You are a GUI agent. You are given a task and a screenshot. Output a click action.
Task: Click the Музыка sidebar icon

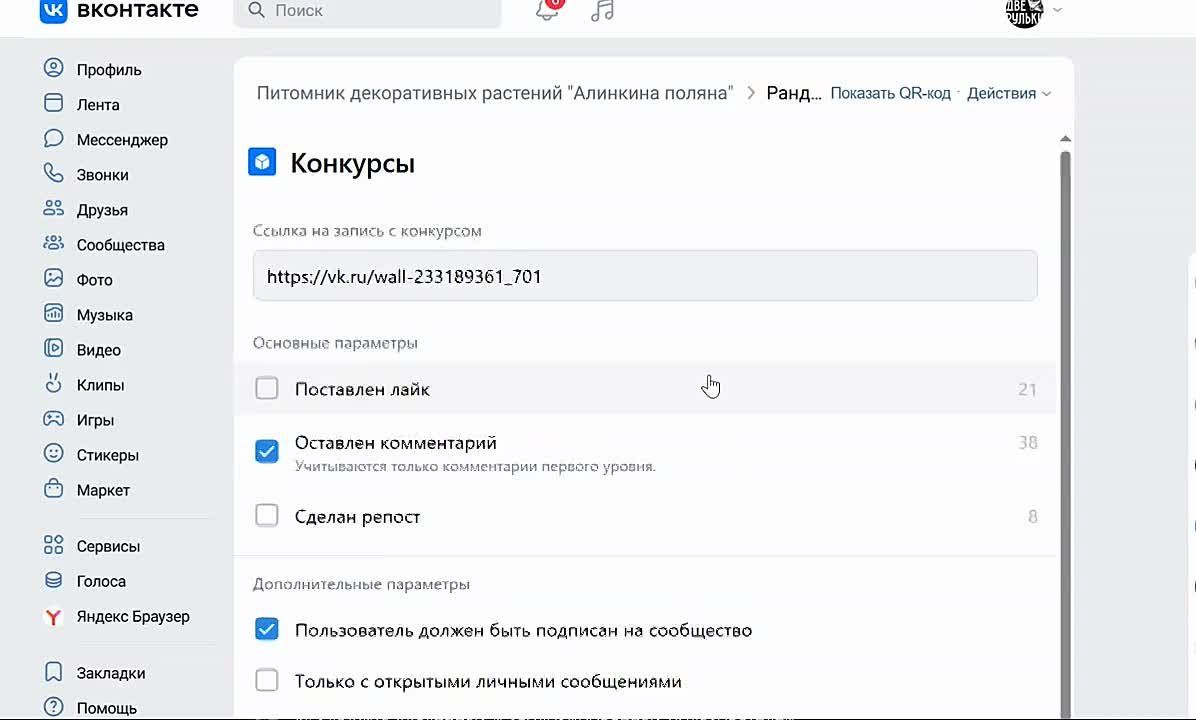click(53, 313)
